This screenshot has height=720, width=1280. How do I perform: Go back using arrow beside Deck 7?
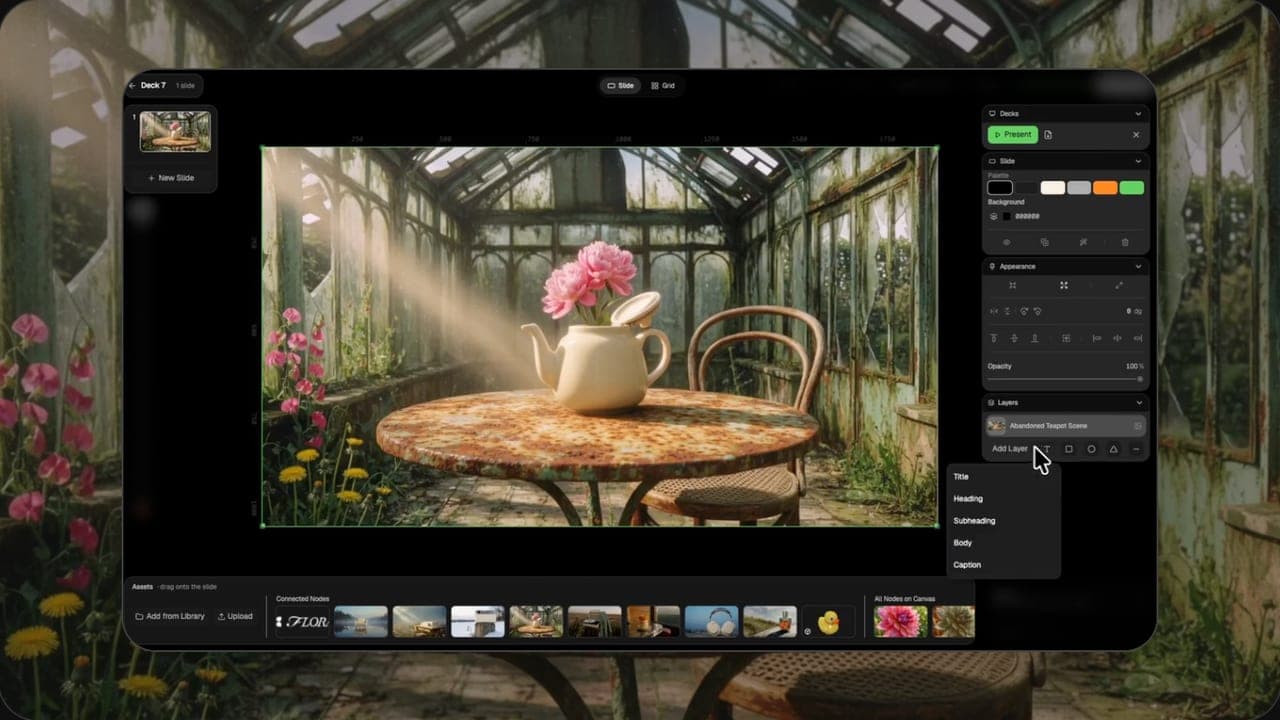tap(132, 86)
